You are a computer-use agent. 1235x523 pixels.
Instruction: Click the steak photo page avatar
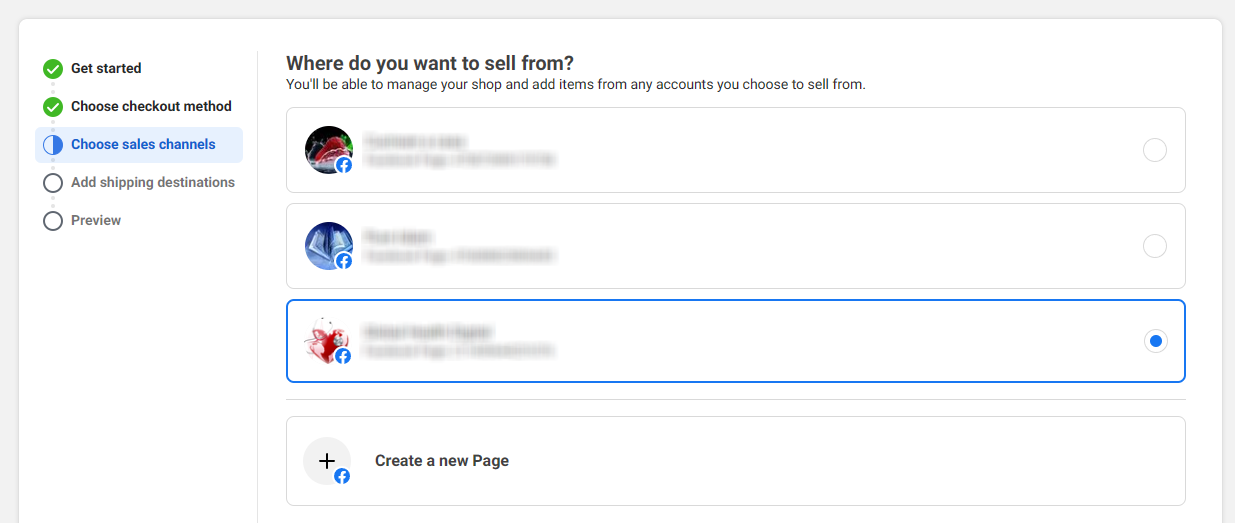pyautogui.click(x=328, y=150)
